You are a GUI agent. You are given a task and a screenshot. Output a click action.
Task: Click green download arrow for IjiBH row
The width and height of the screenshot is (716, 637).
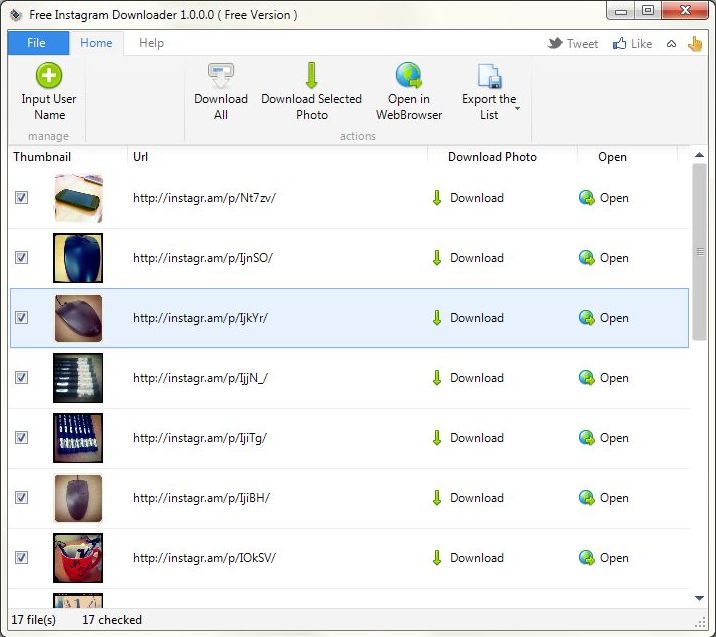tap(437, 498)
